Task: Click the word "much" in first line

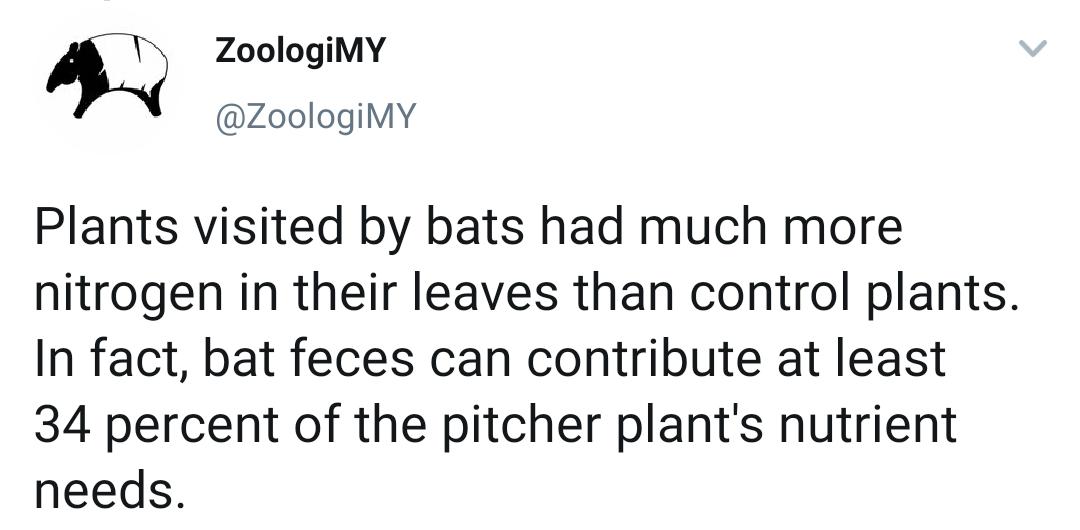Action: [703, 227]
